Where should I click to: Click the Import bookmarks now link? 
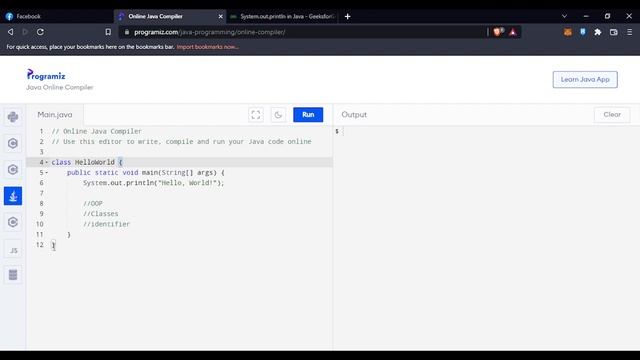(207, 47)
